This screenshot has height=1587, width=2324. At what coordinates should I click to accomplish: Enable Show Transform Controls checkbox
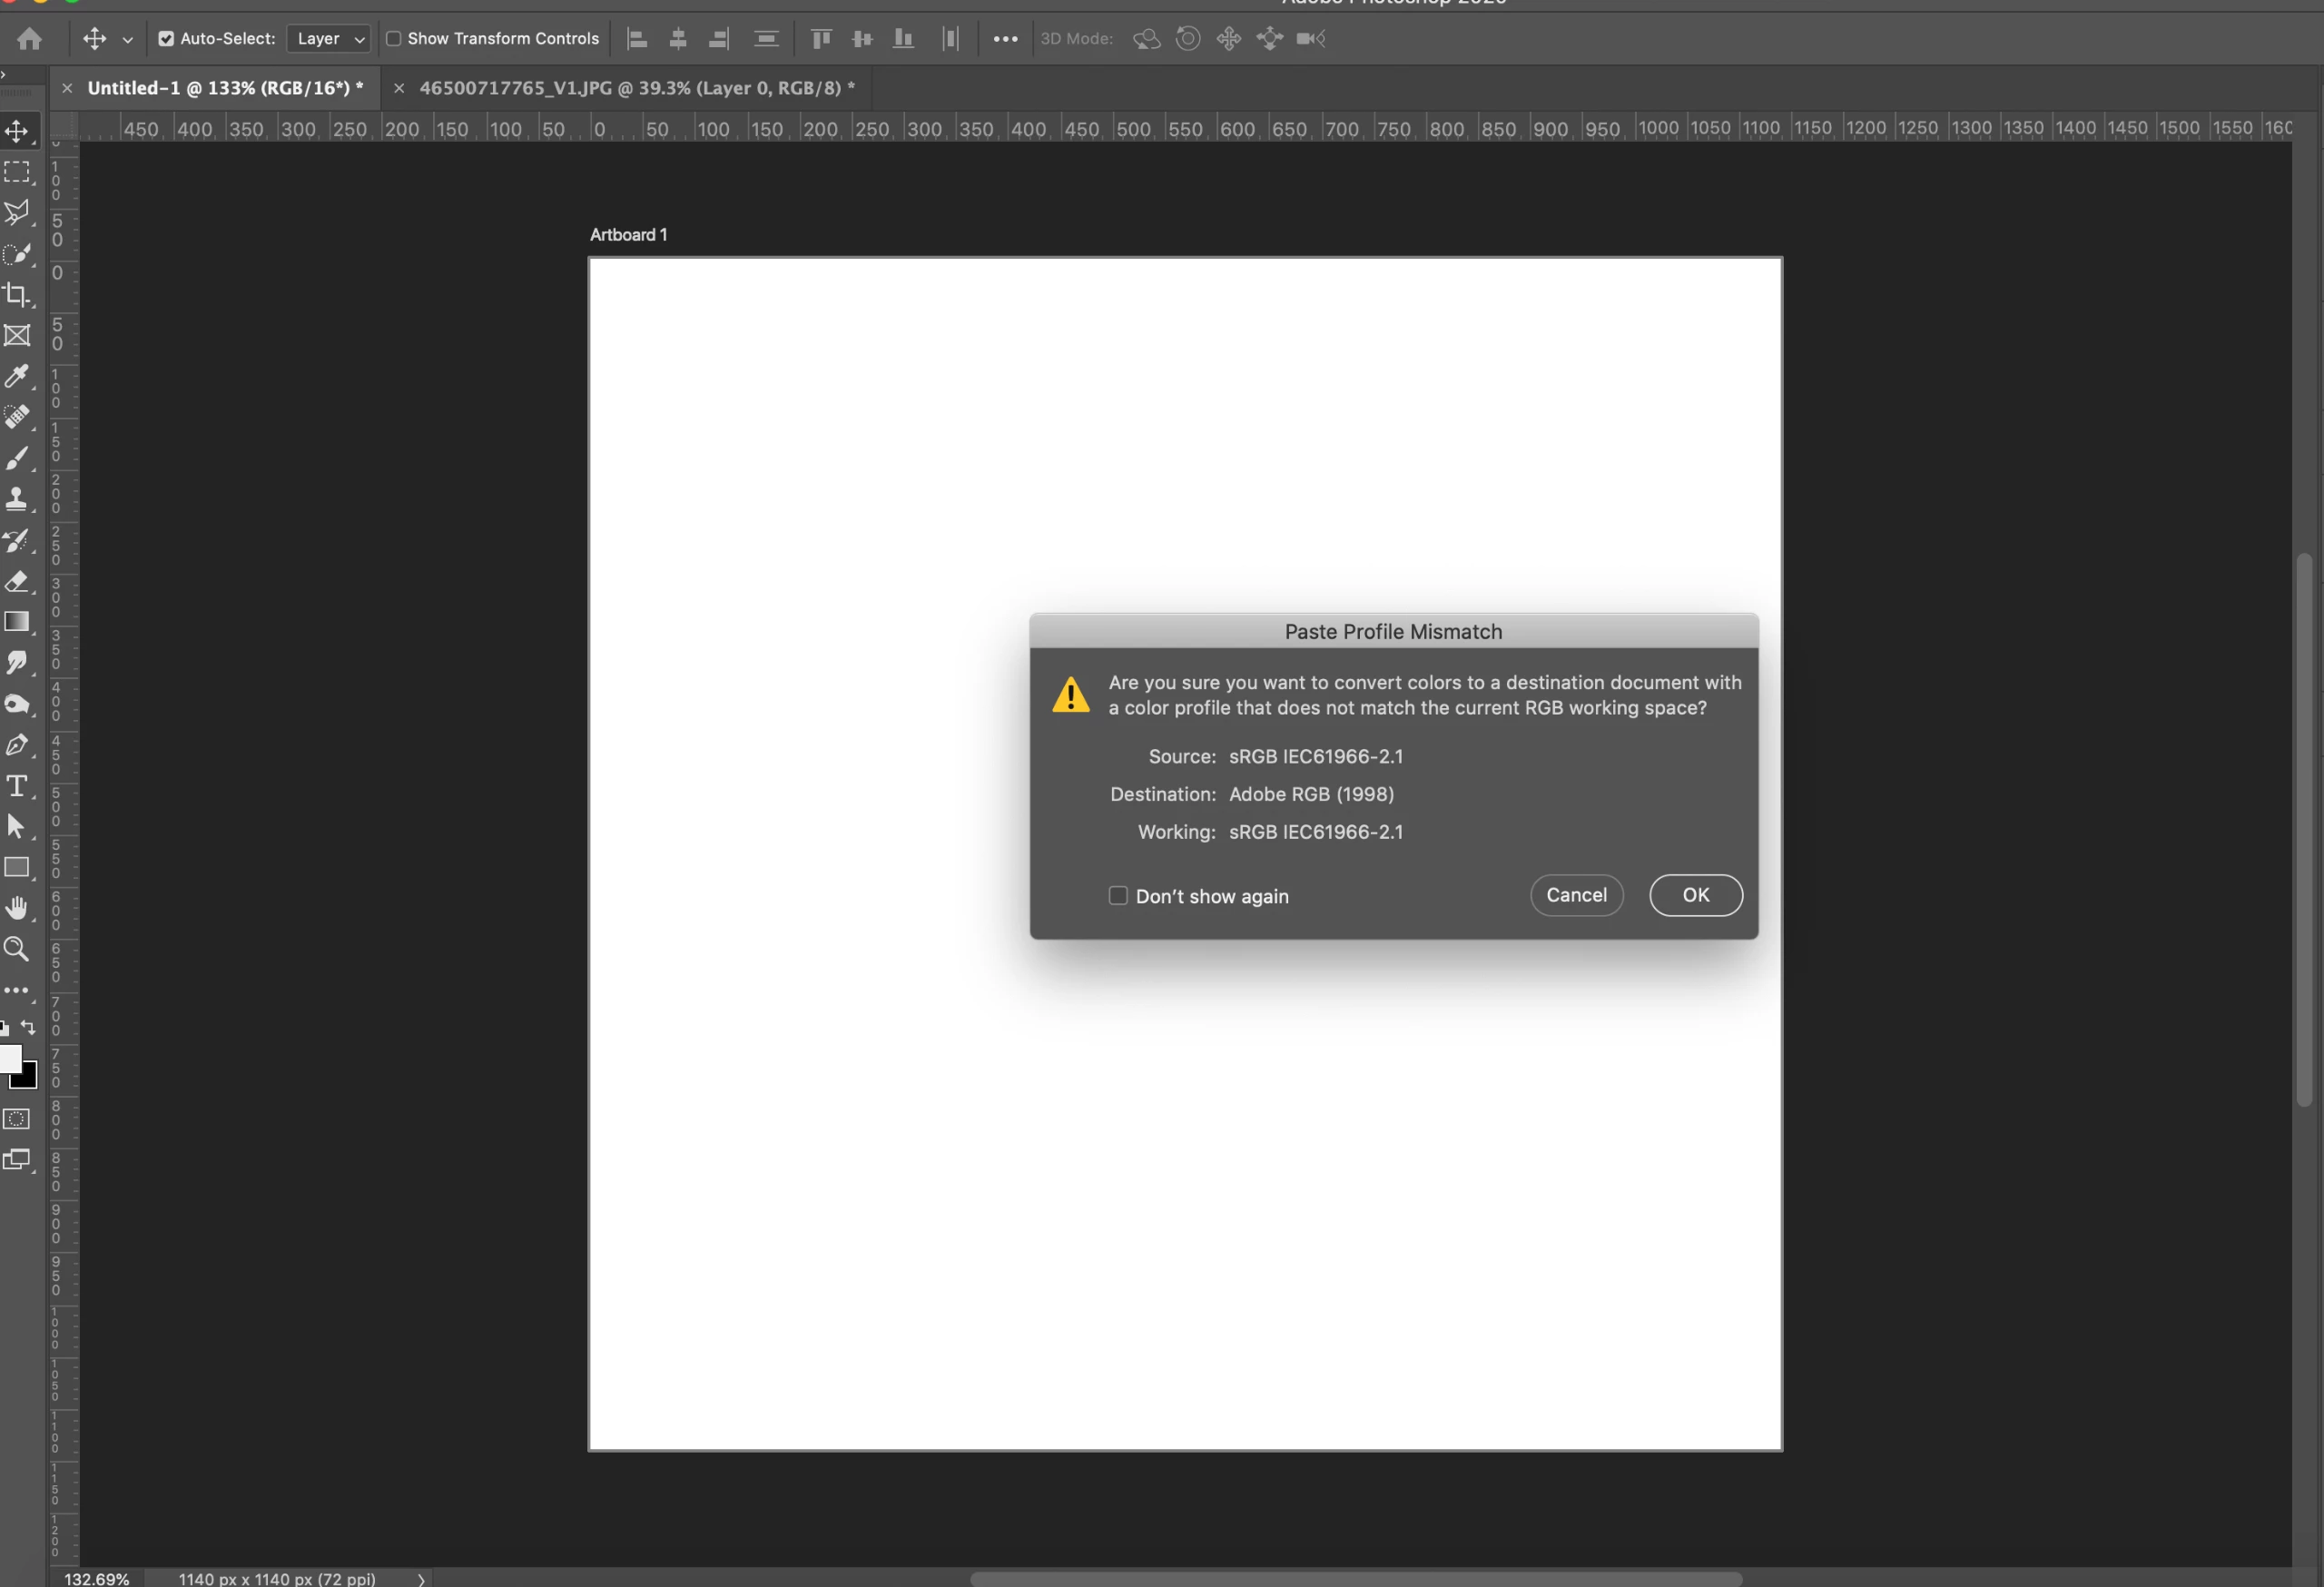(x=394, y=39)
